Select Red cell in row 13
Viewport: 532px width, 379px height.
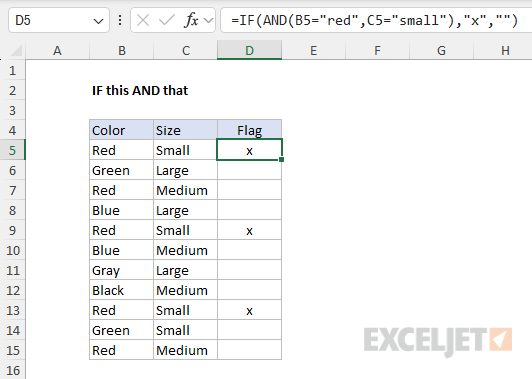[x=121, y=310]
